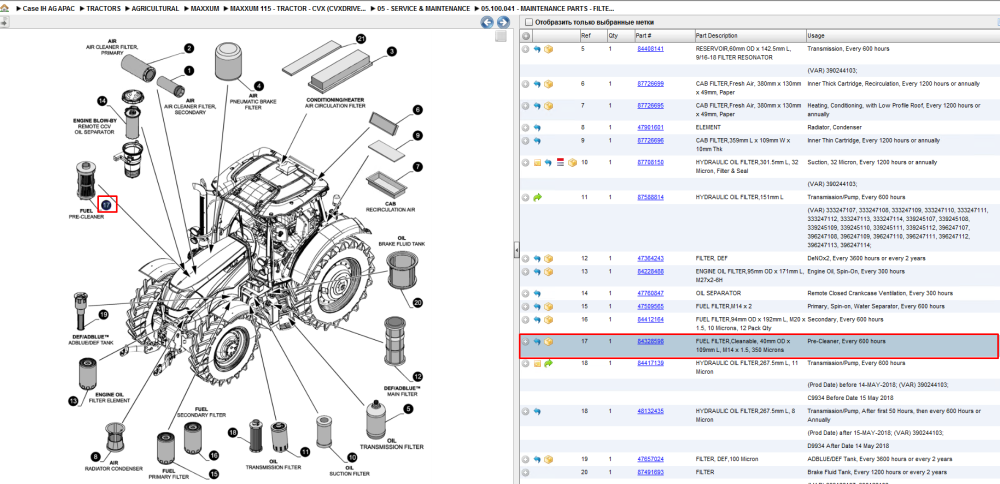
Task: Open the note icon for Ref 18 11 Micron
Action: tap(537, 363)
